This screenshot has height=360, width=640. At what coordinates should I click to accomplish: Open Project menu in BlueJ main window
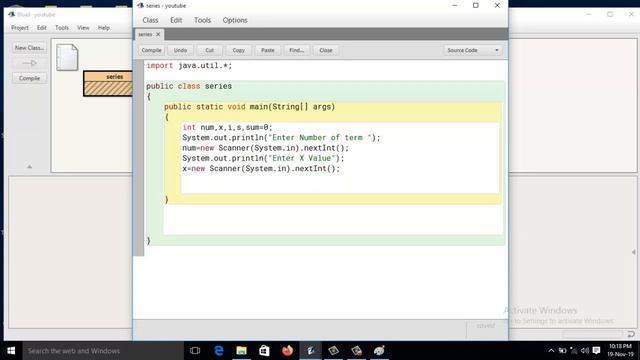click(x=20, y=28)
